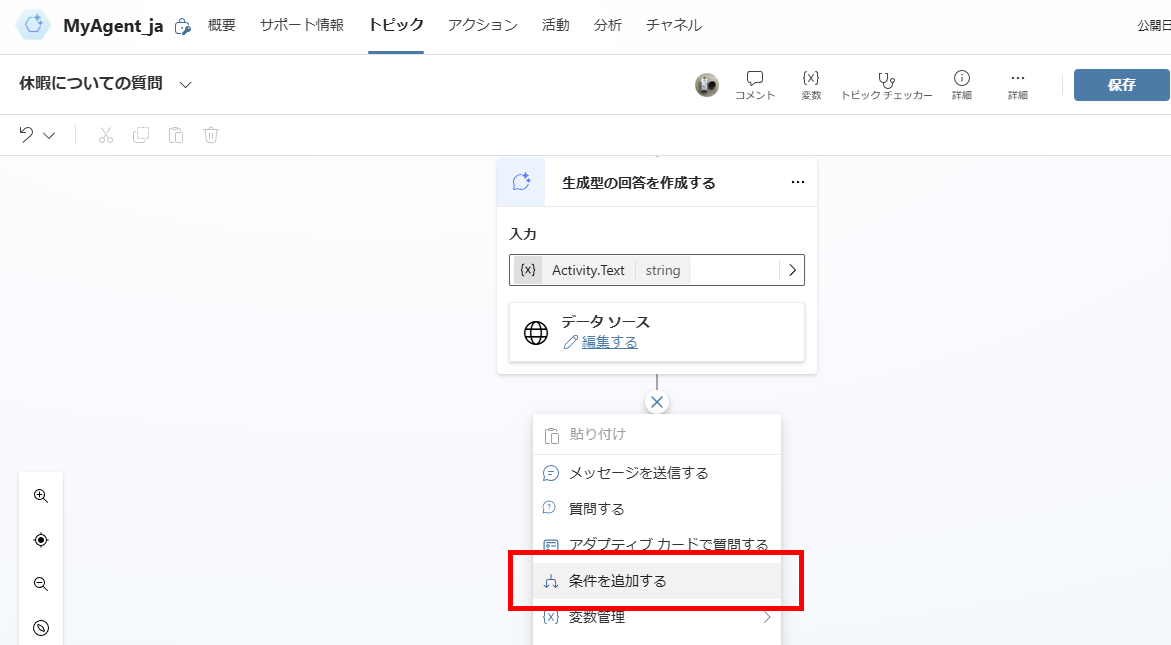Paste from clipboard using toolbar paste icon
1171x645 pixels.
click(175, 134)
